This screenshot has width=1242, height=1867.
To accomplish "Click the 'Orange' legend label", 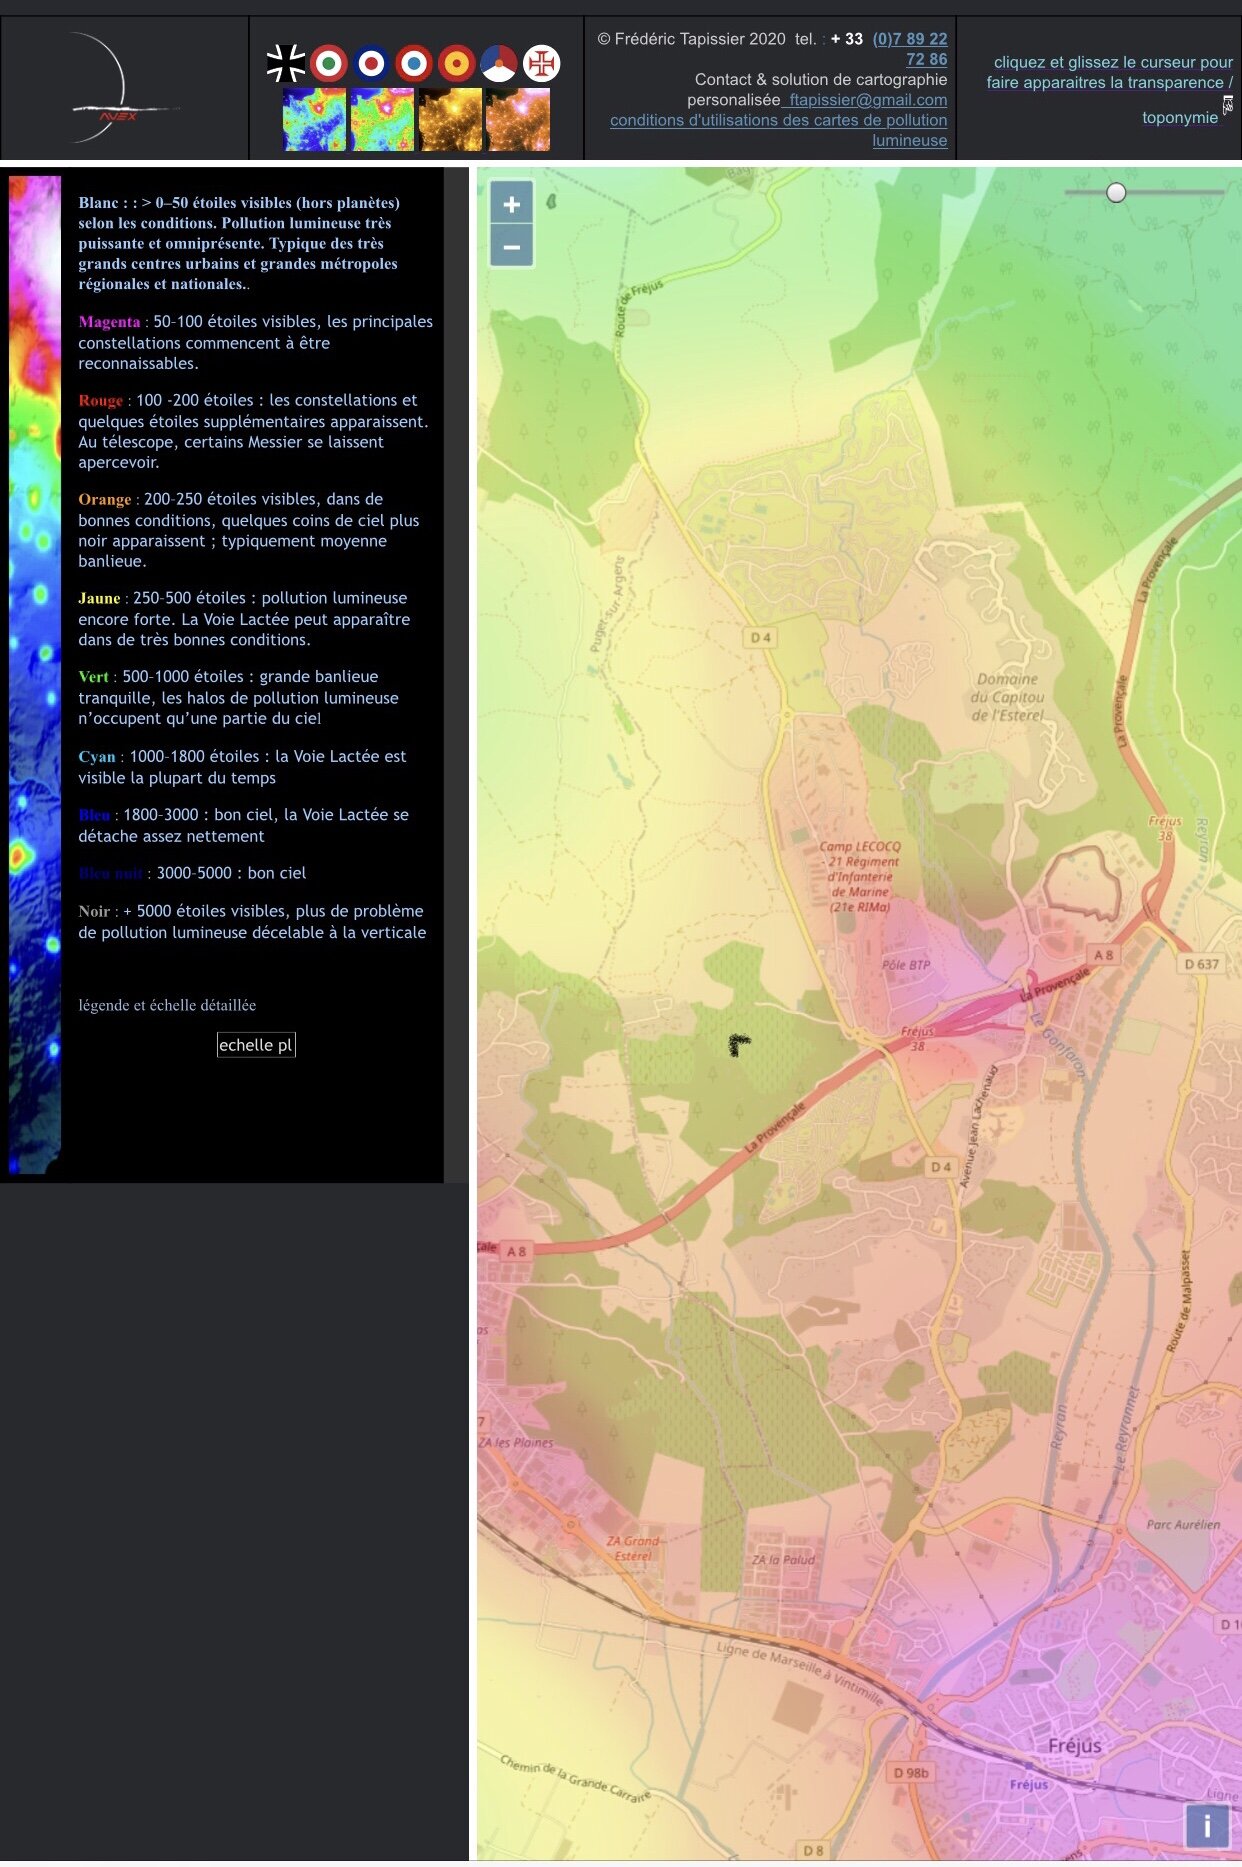I will 105,499.
